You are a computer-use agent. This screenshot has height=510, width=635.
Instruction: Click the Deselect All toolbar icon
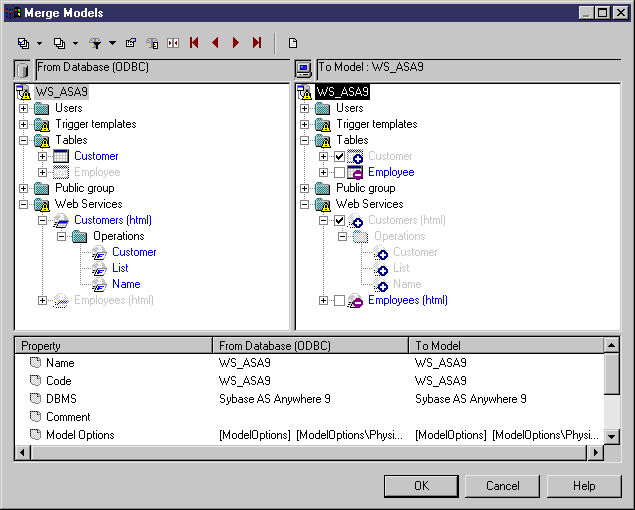(60, 43)
